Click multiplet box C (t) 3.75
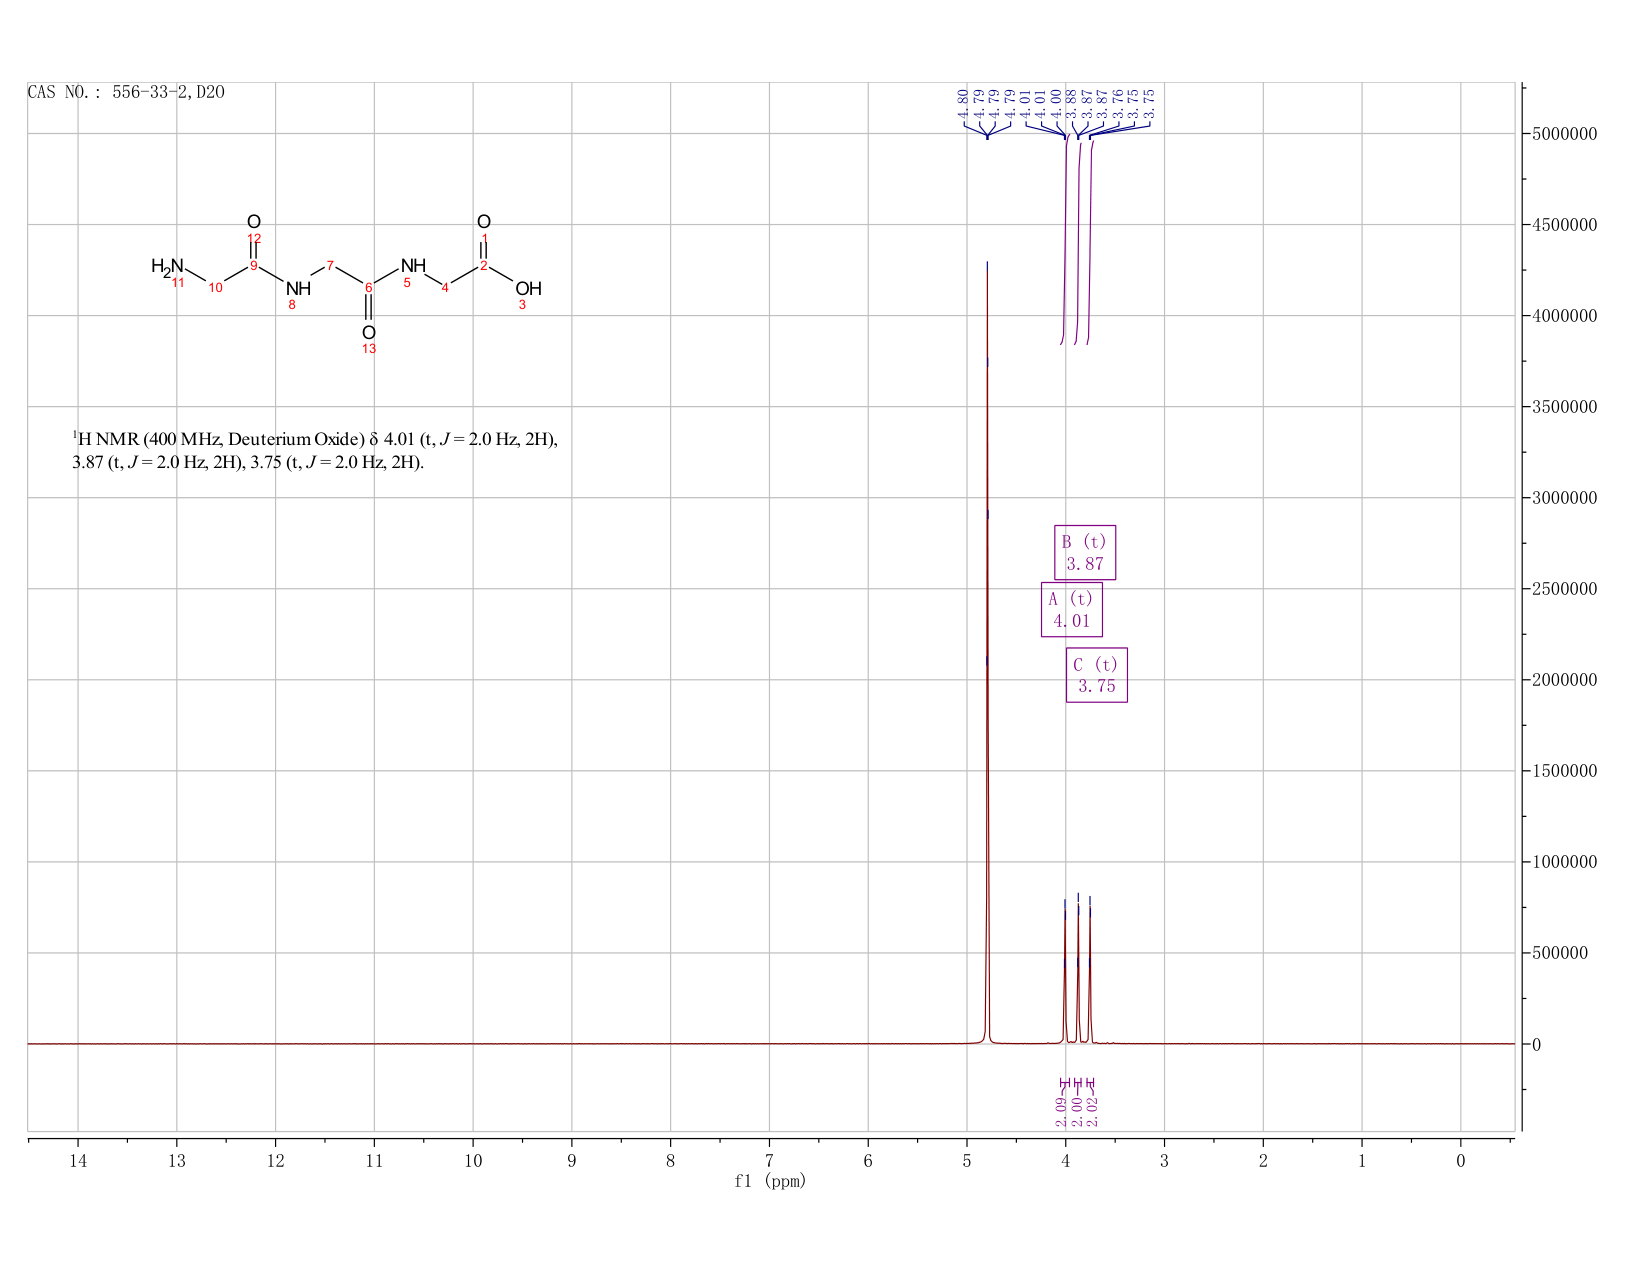Viewport: 1650px width, 1275px height. point(1096,675)
